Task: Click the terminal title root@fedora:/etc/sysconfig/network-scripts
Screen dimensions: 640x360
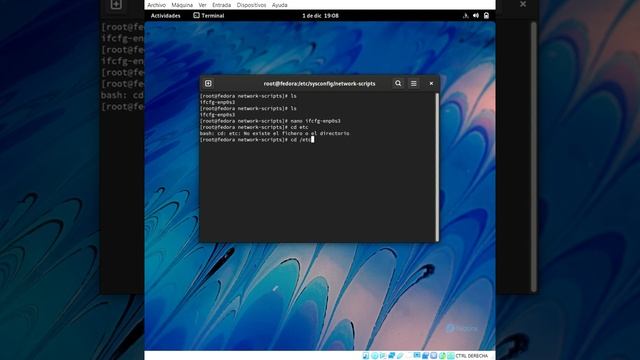Action: pos(319,83)
